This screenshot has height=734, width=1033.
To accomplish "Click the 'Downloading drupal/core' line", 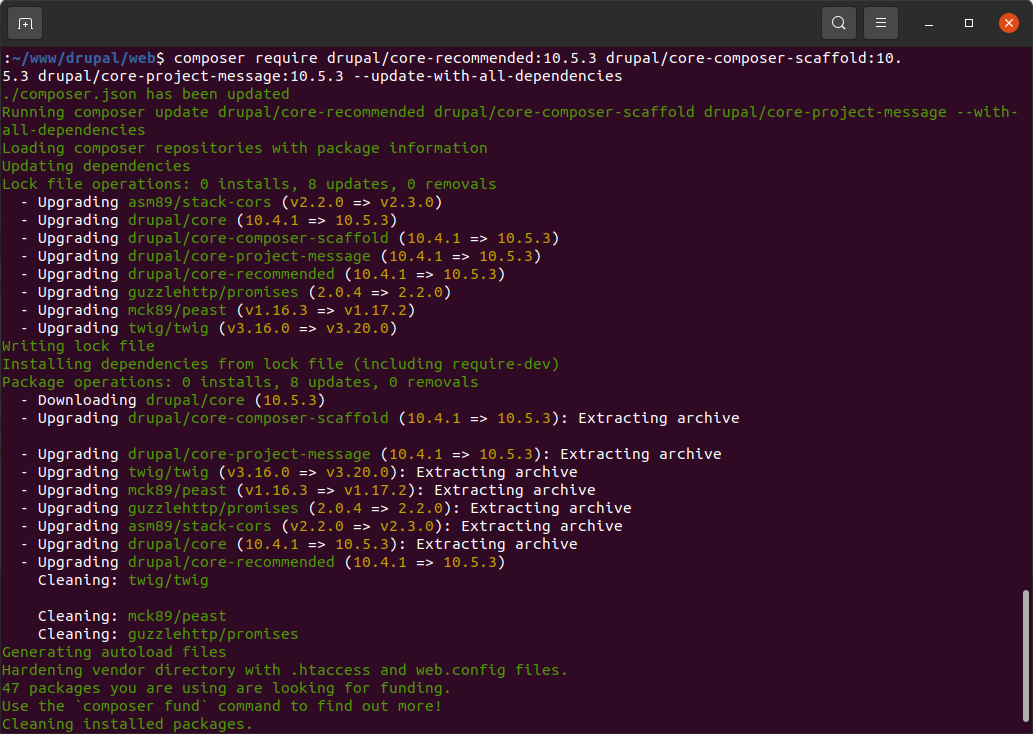I will click(x=180, y=400).
